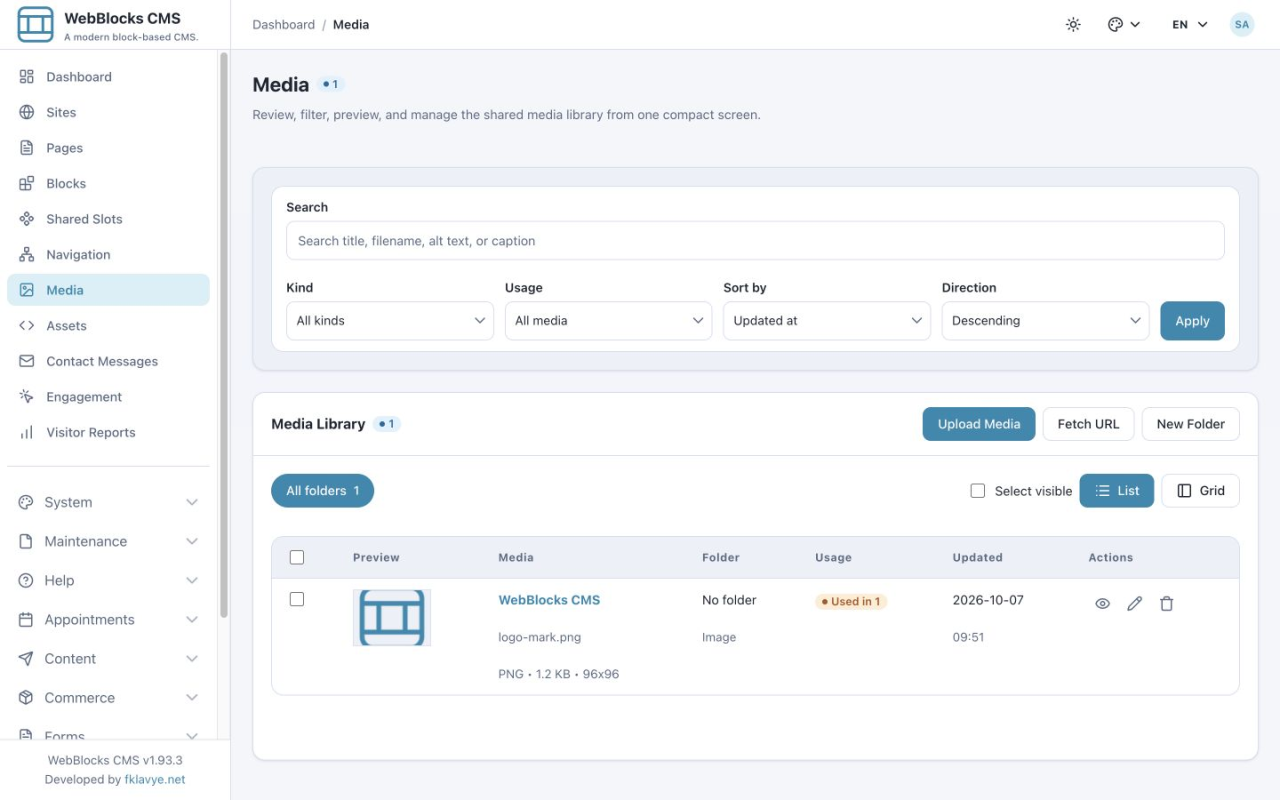Screen dimensions: 1280x800
Task: Preview WebBlocks CMS media with eye icon
Action: 1102,604
